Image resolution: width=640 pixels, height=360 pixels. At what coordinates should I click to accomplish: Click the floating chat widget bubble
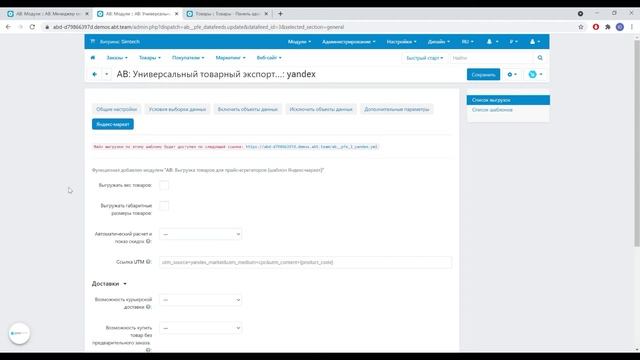tap(19, 333)
